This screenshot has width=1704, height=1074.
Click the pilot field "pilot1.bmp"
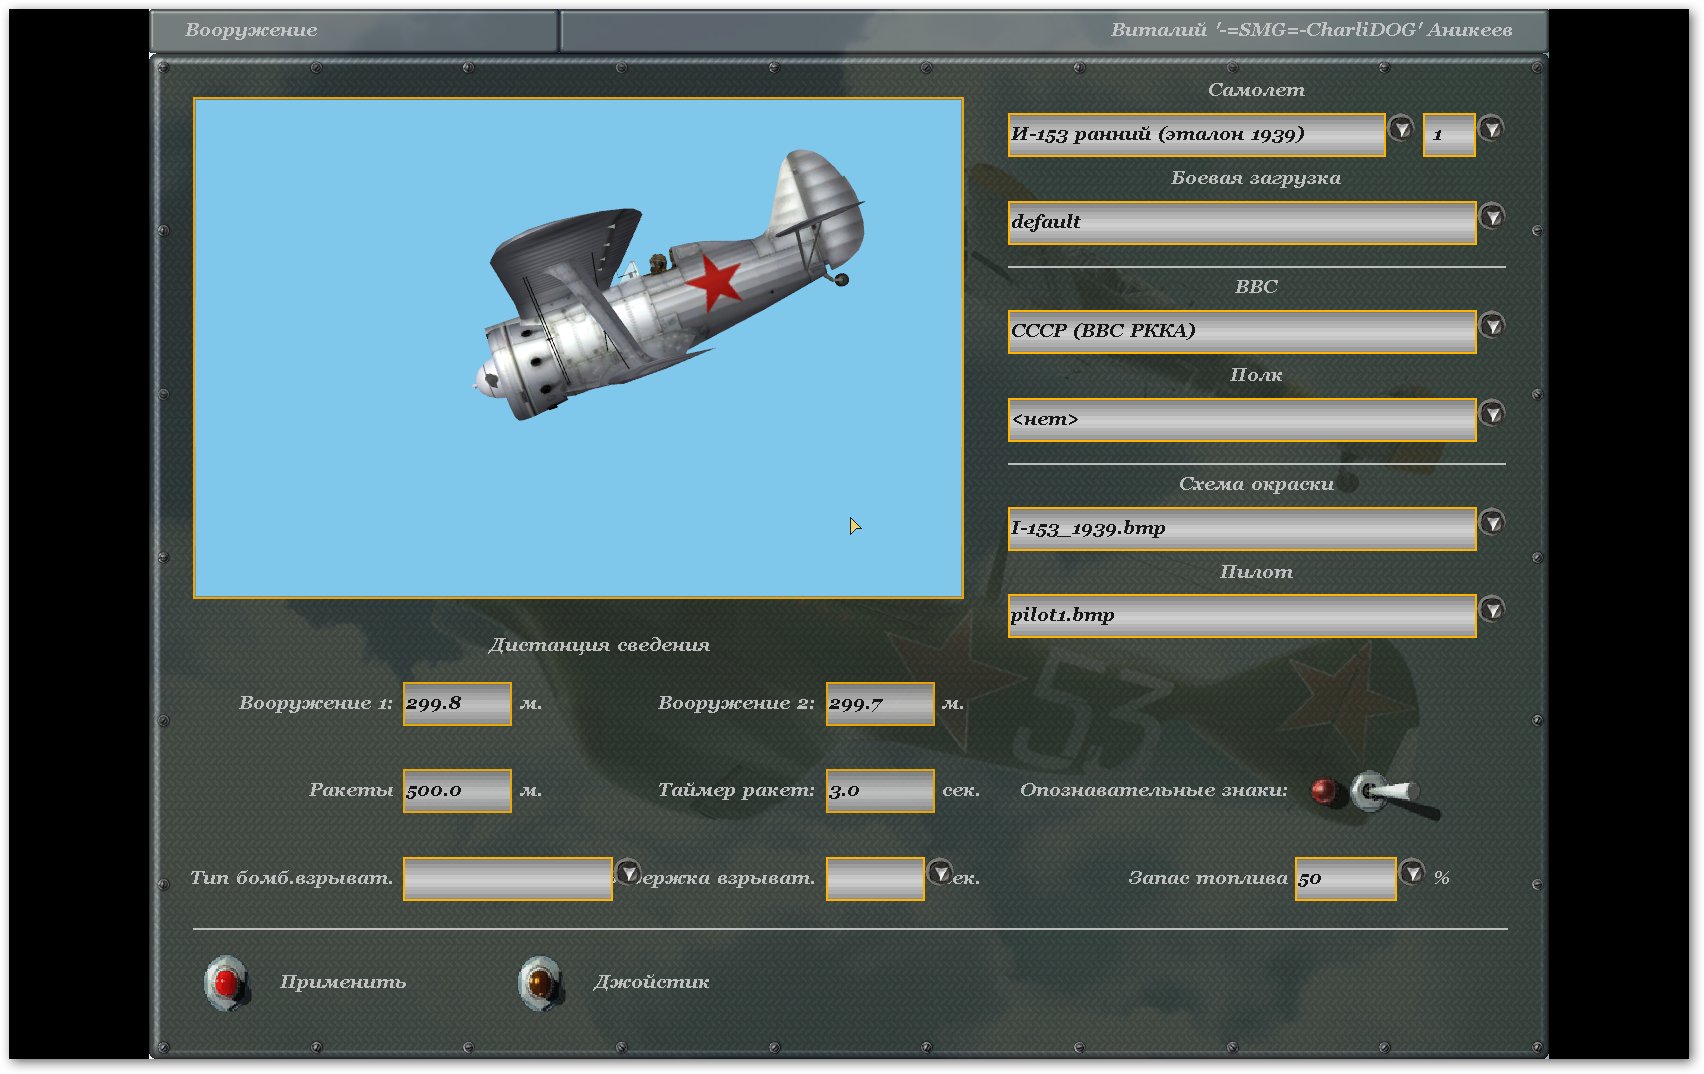[1242, 616]
